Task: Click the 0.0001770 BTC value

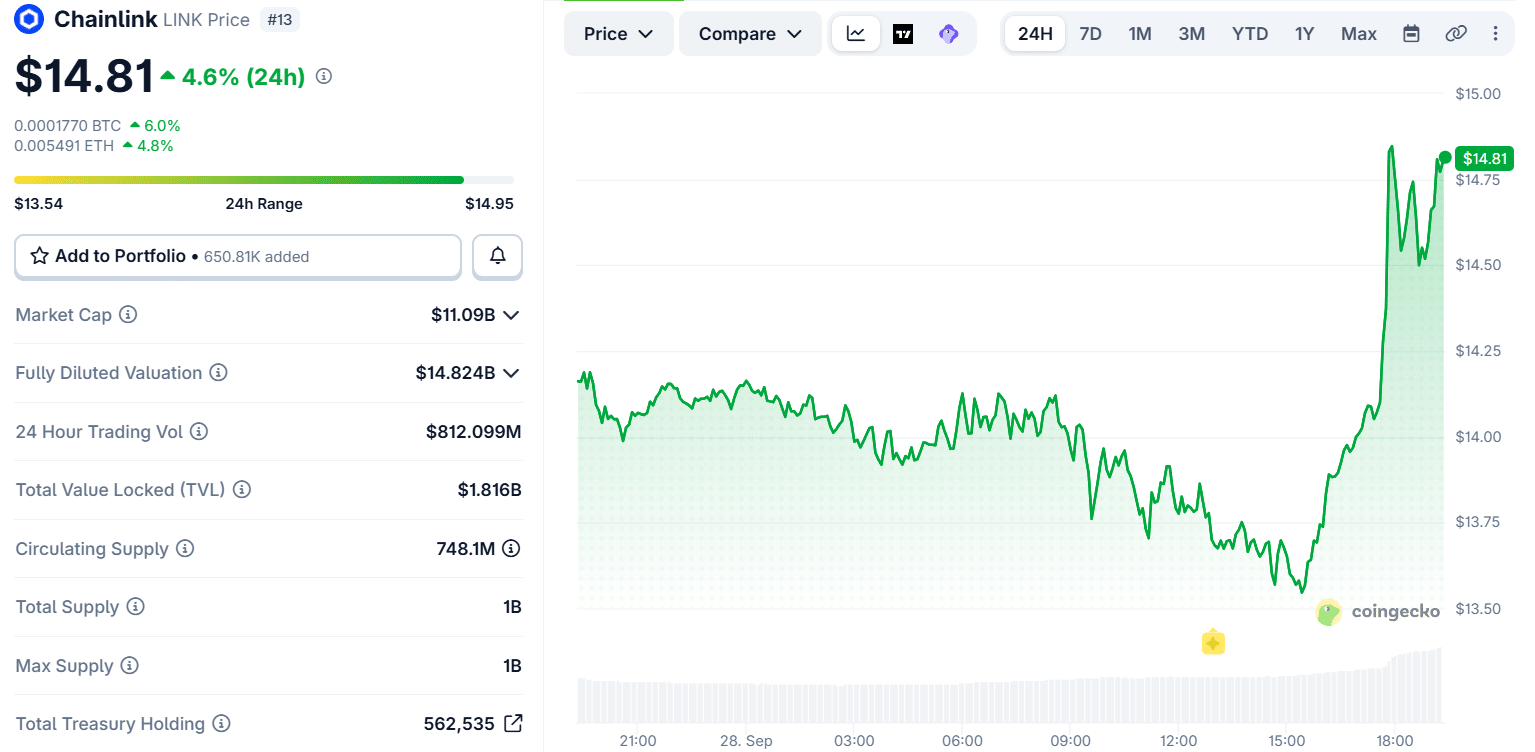Action: click(67, 126)
